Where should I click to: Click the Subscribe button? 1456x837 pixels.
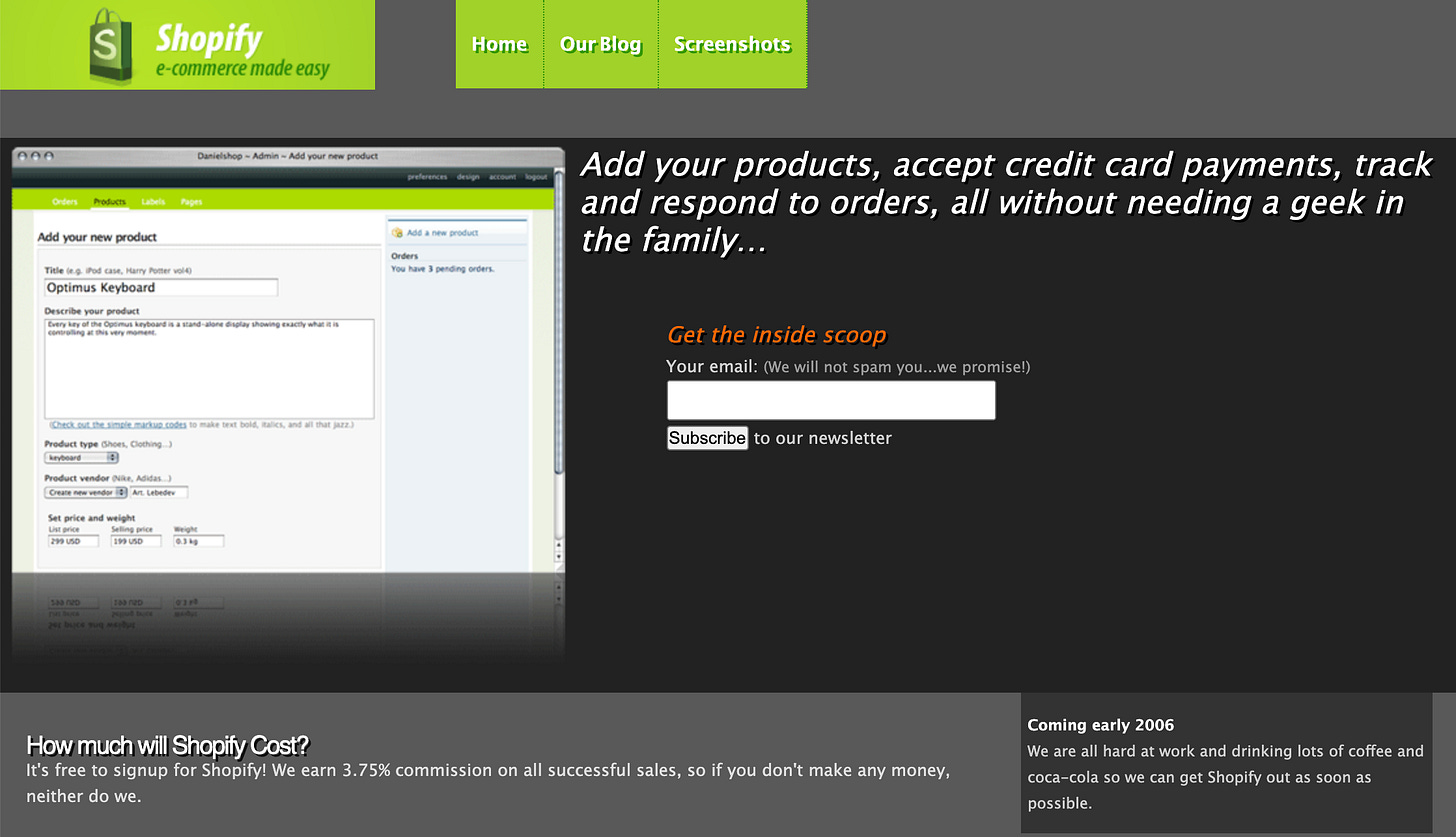tap(707, 438)
